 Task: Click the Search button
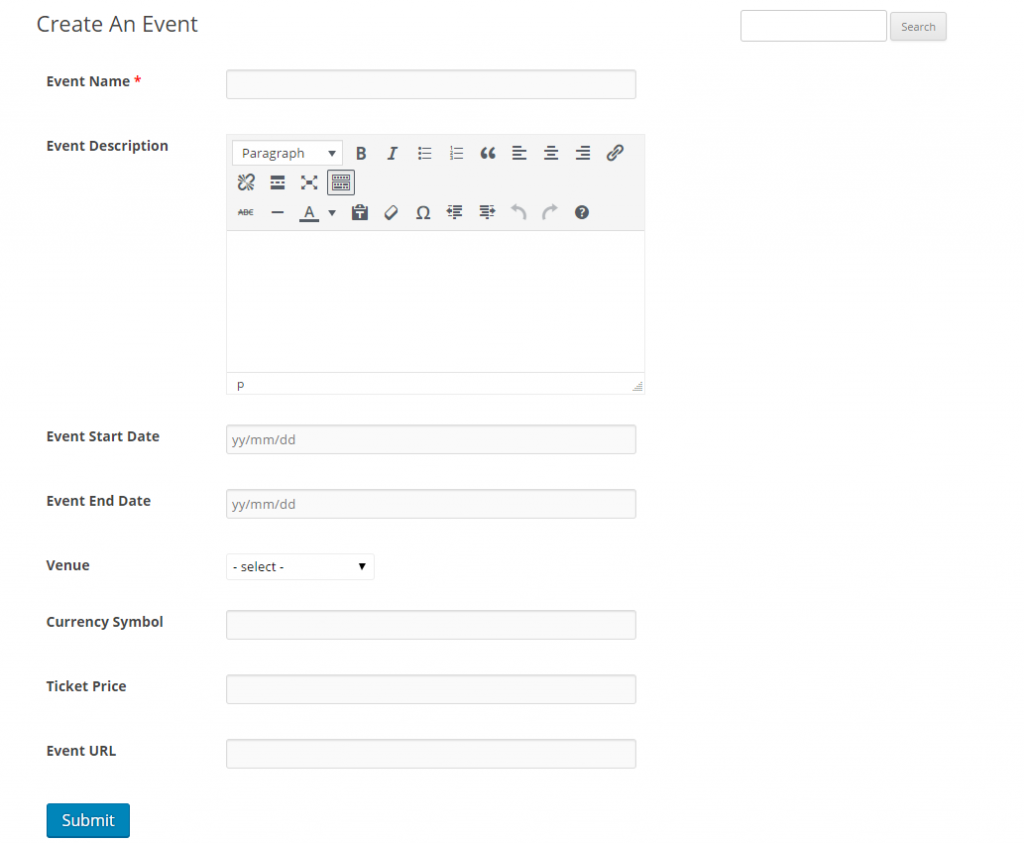click(x=918, y=26)
